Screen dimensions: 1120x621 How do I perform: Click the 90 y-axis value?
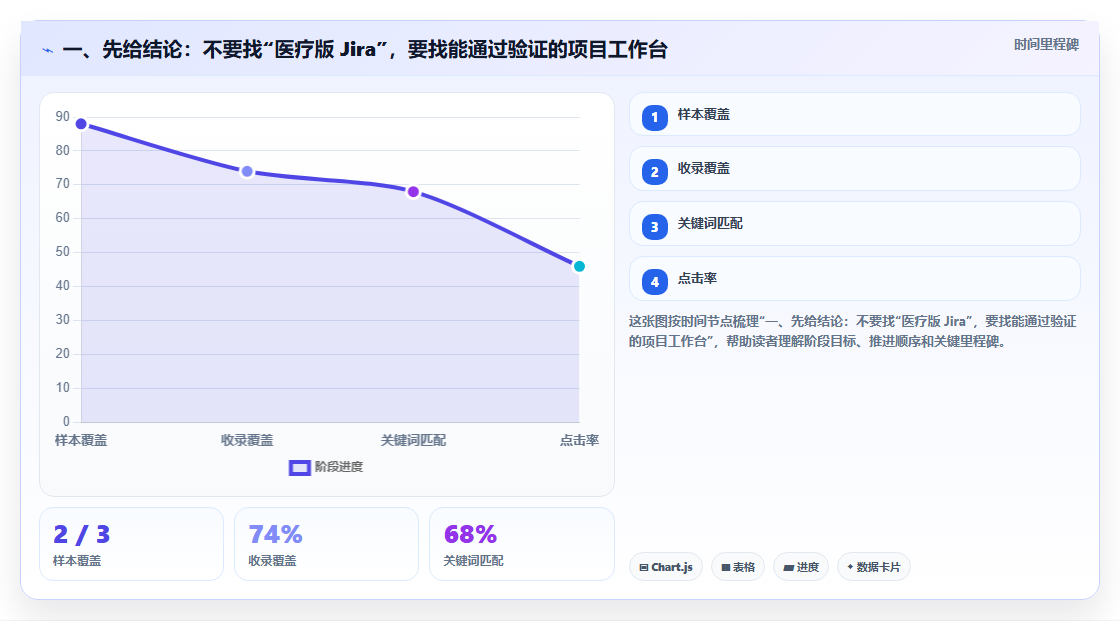click(x=63, y=116)
